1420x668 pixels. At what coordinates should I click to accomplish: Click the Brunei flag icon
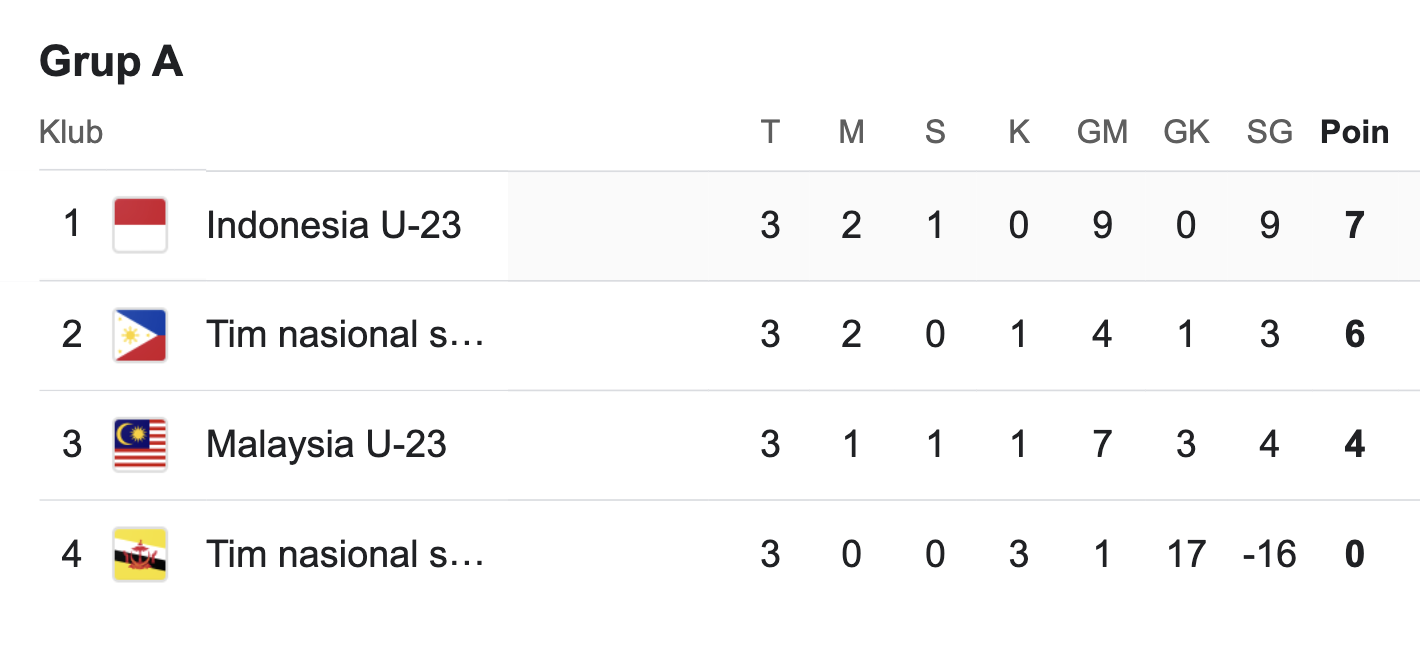pos(140,555)
